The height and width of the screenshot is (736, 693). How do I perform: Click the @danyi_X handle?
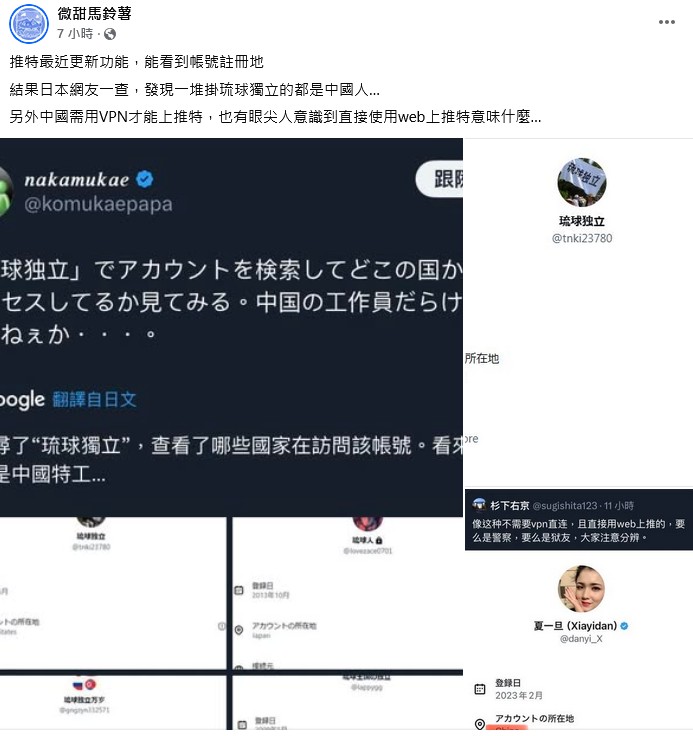[581, 639]
